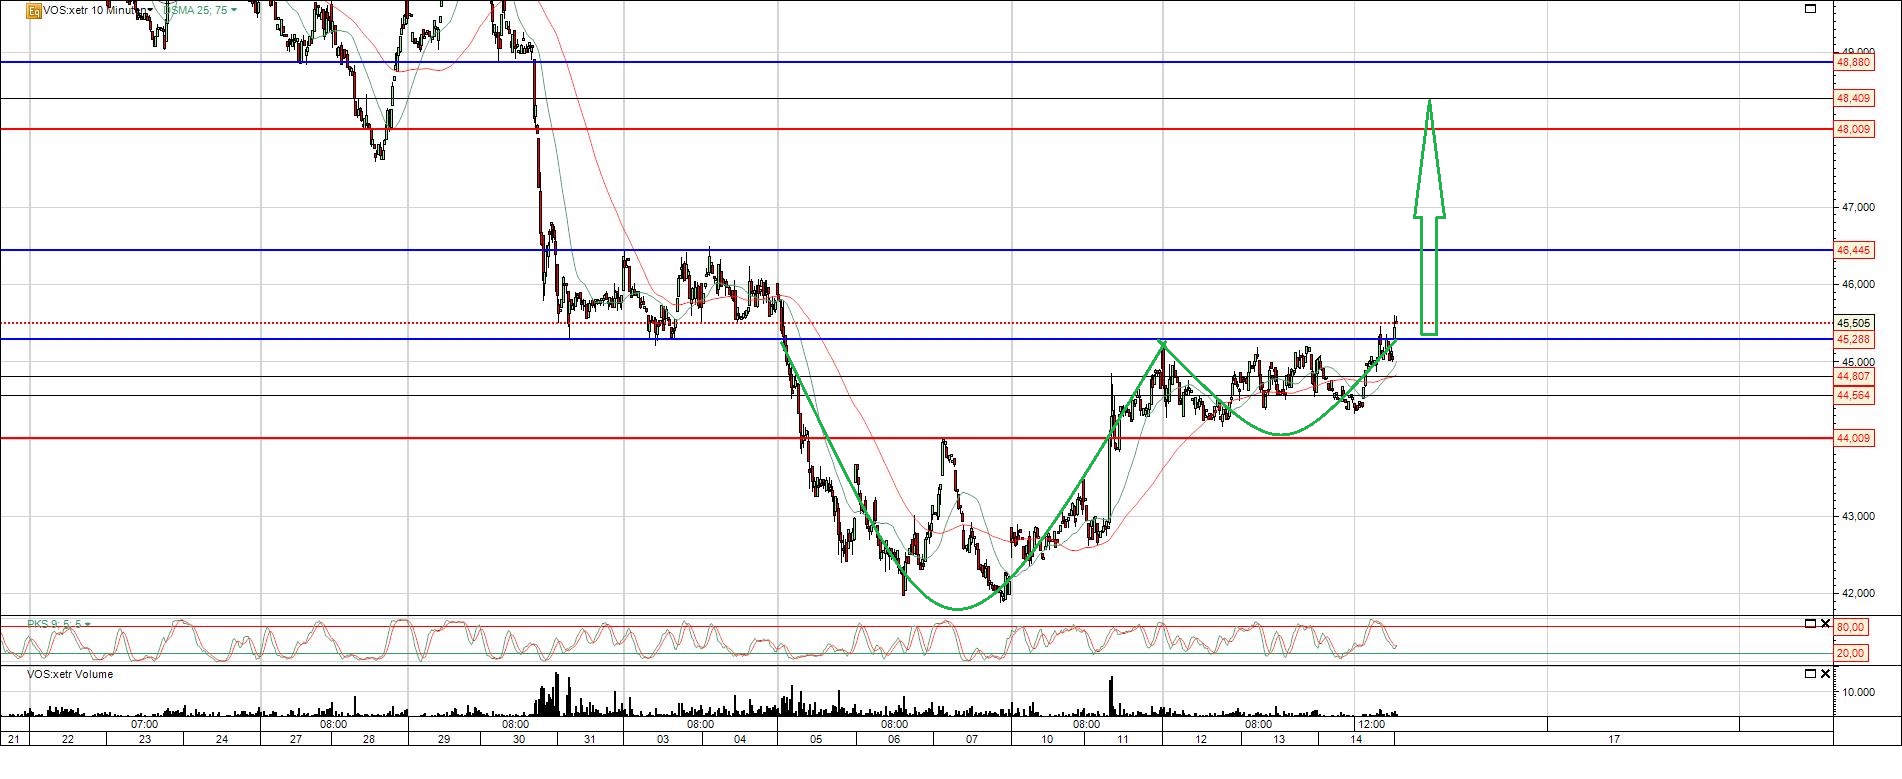Close the PKS oscillator panel

coord(1826,623)
